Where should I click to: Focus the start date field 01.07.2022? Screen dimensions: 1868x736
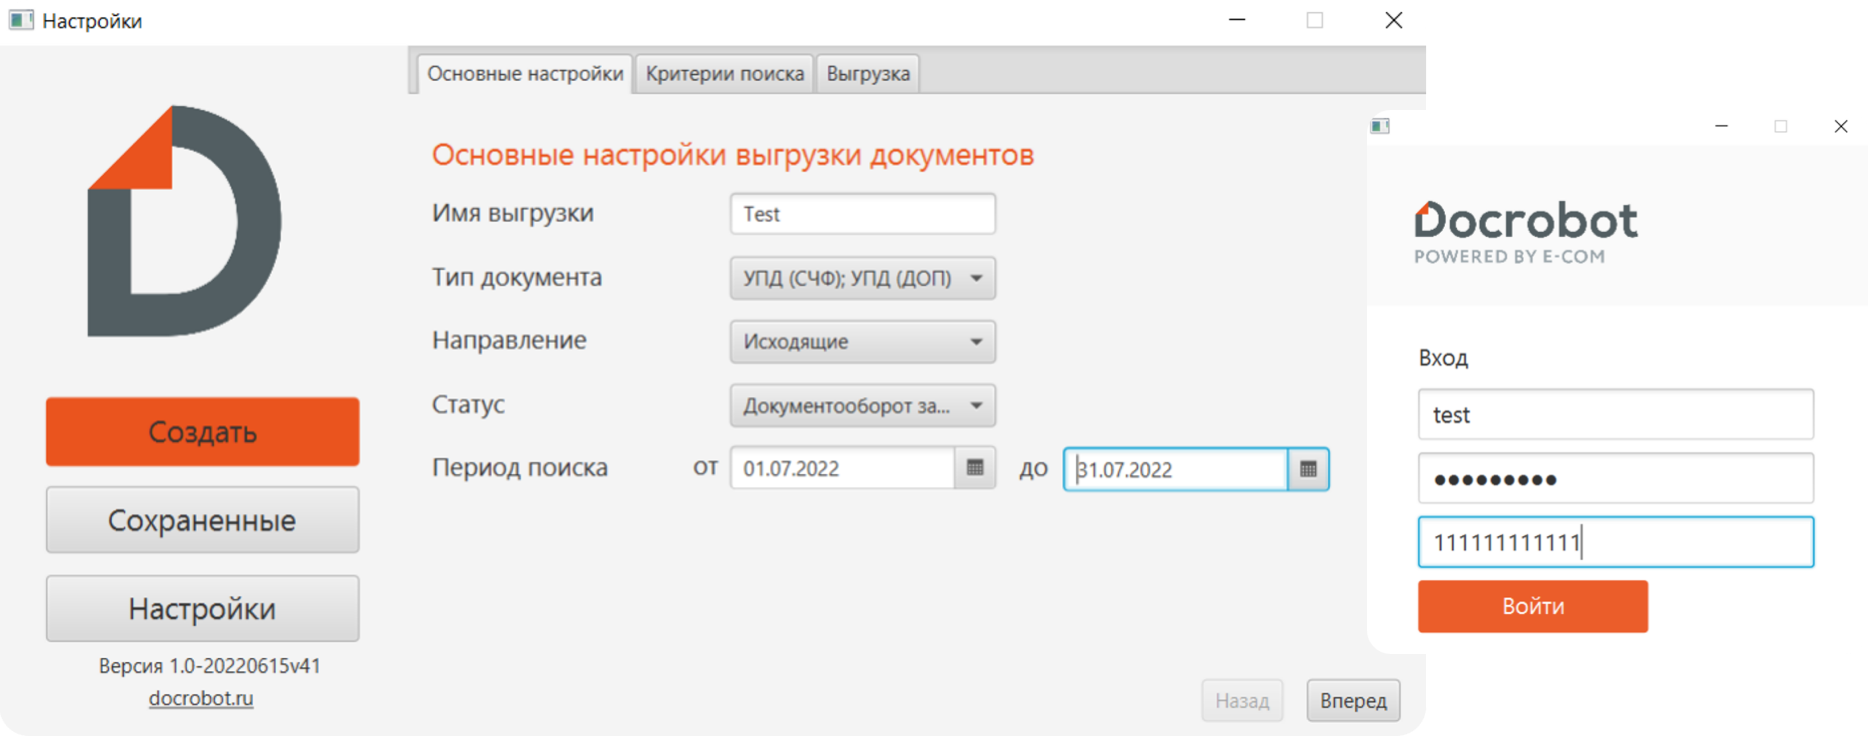(x=843, y=468)
